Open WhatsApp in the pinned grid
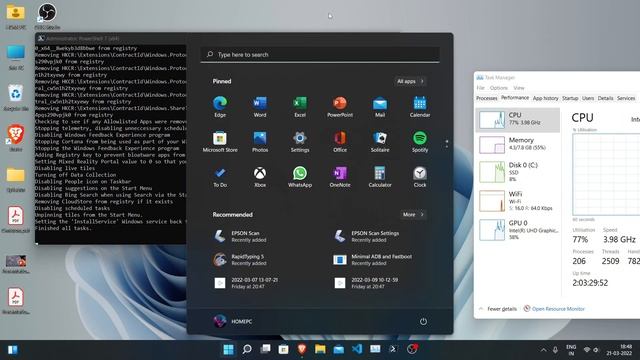This screenshot has height=360, width=640. pyautogui.click(x=300, y=177)
